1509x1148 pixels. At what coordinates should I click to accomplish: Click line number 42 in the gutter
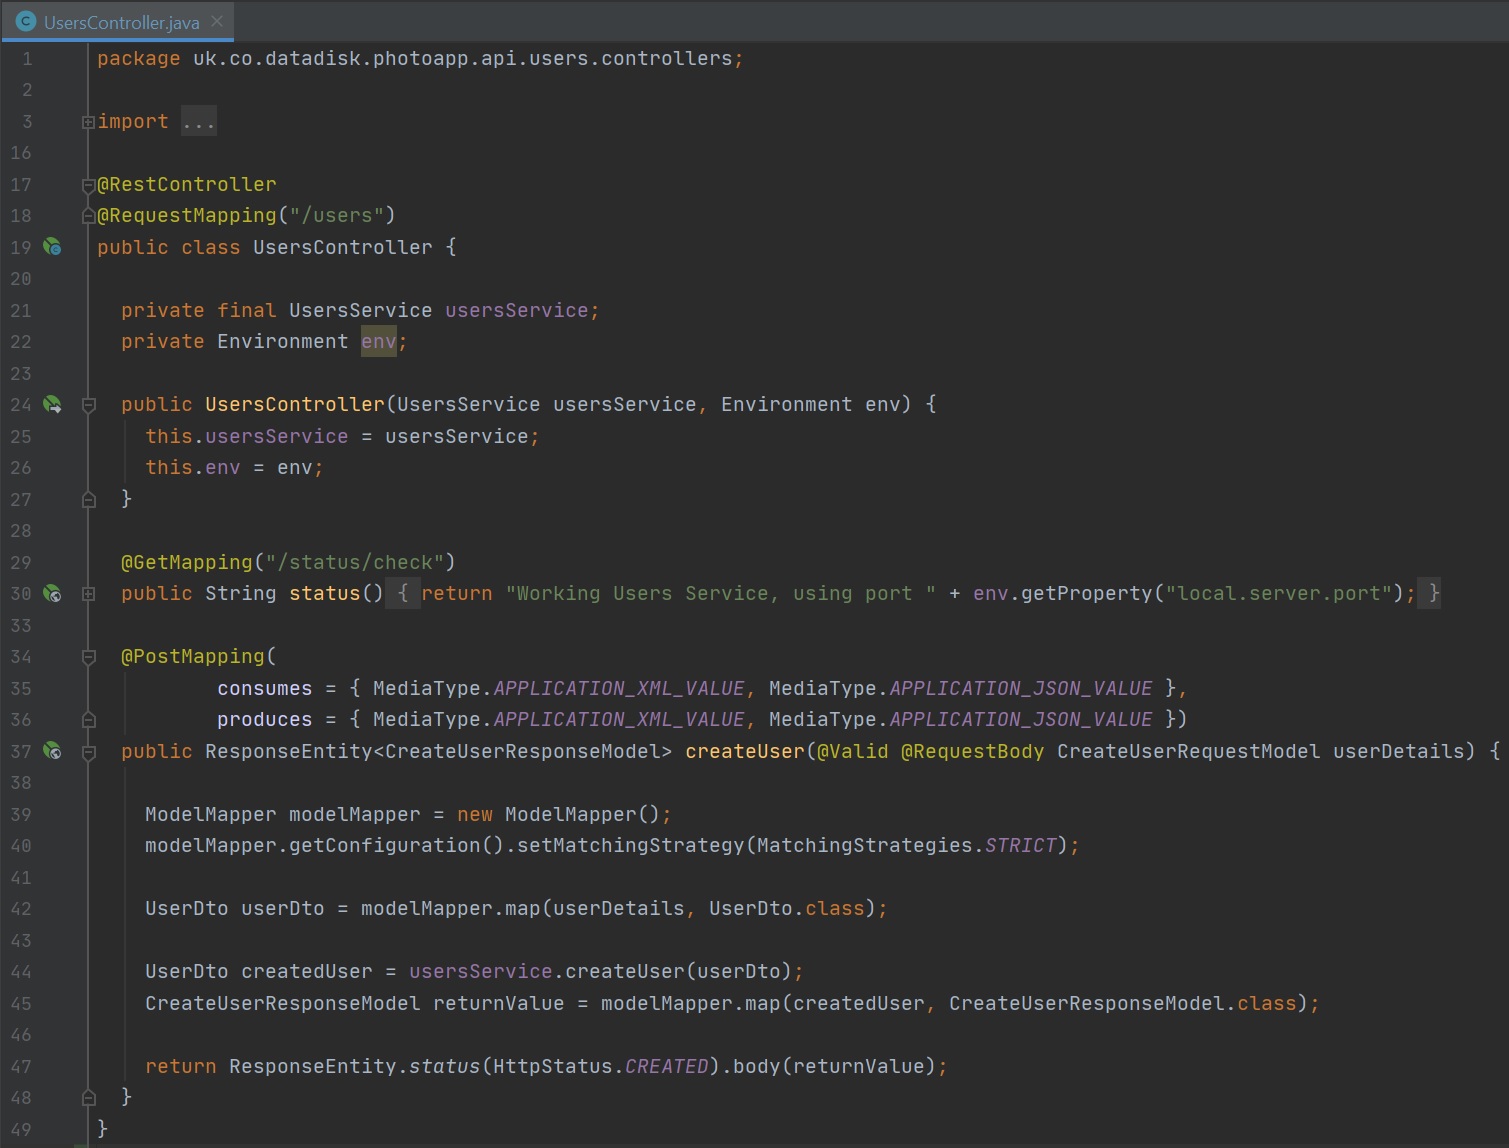[x=21, y=909]
